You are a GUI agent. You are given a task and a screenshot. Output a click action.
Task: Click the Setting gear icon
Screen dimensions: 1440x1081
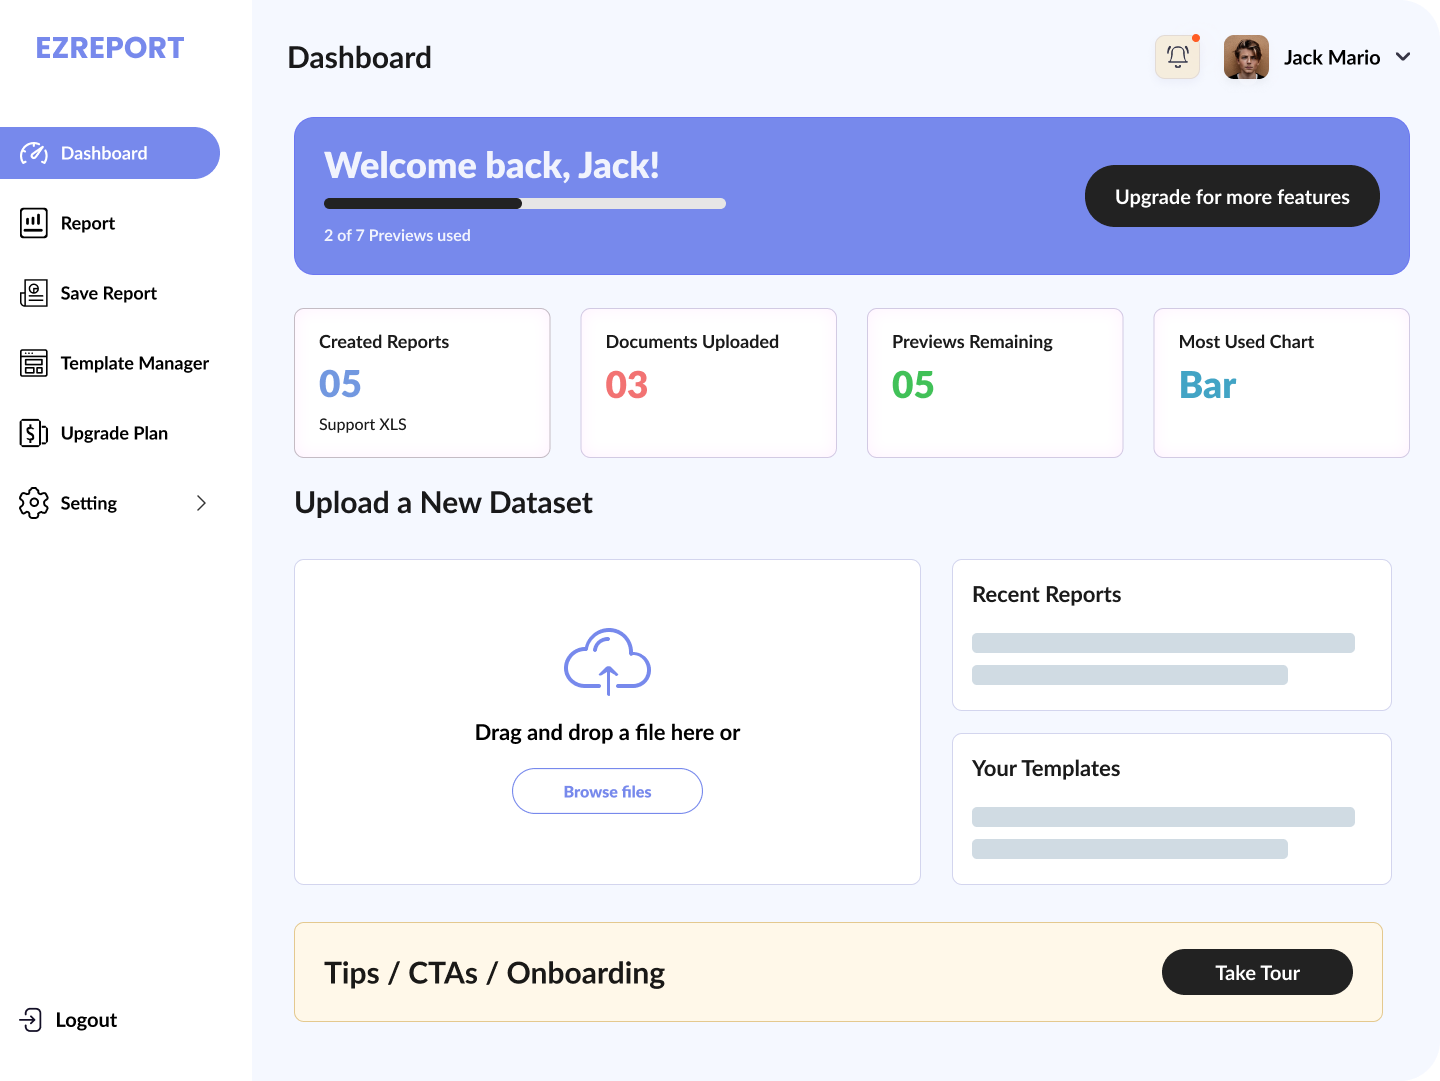(x=33, y=503)
